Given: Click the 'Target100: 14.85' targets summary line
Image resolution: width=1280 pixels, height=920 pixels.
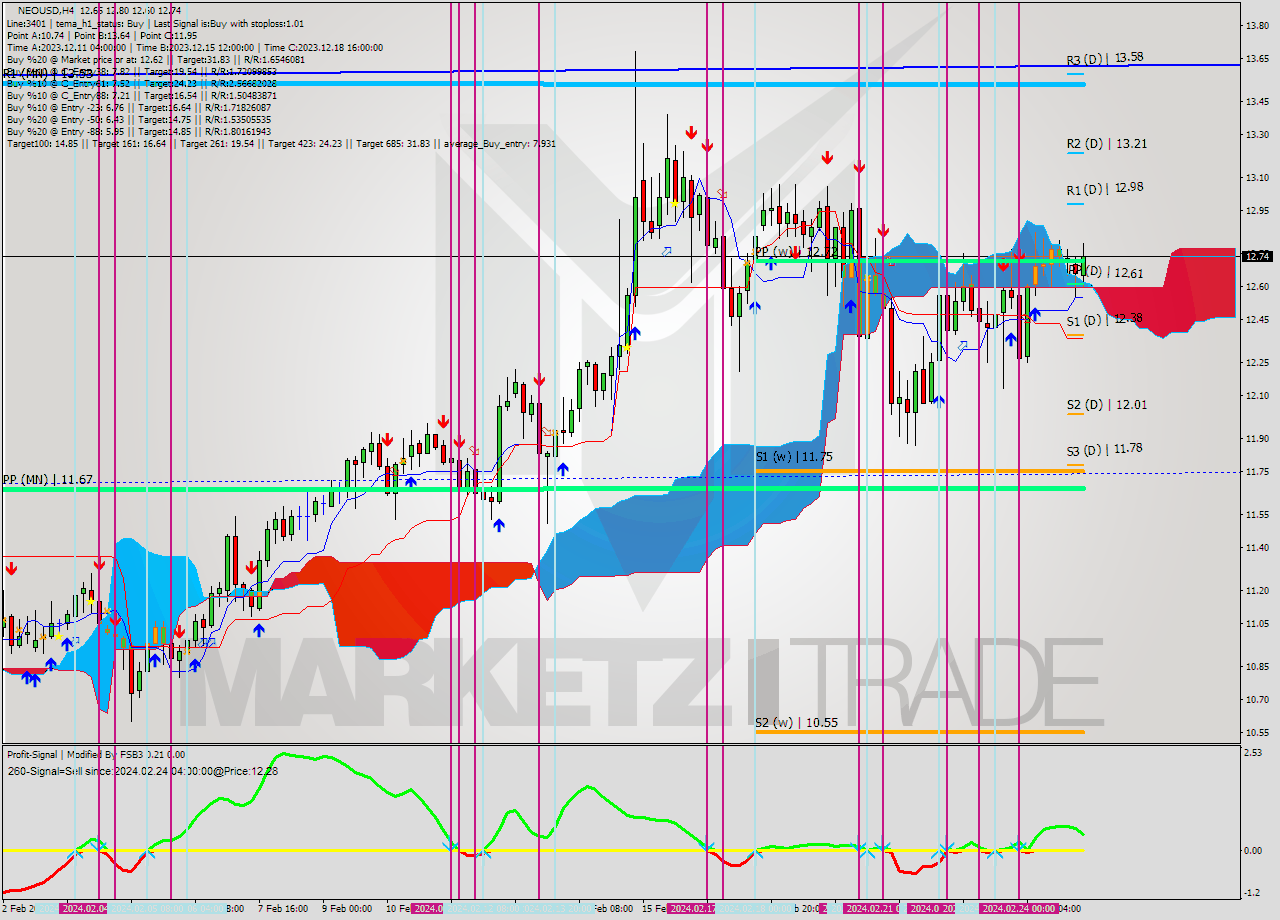Looking at the screenshot, I should point(281,143).
